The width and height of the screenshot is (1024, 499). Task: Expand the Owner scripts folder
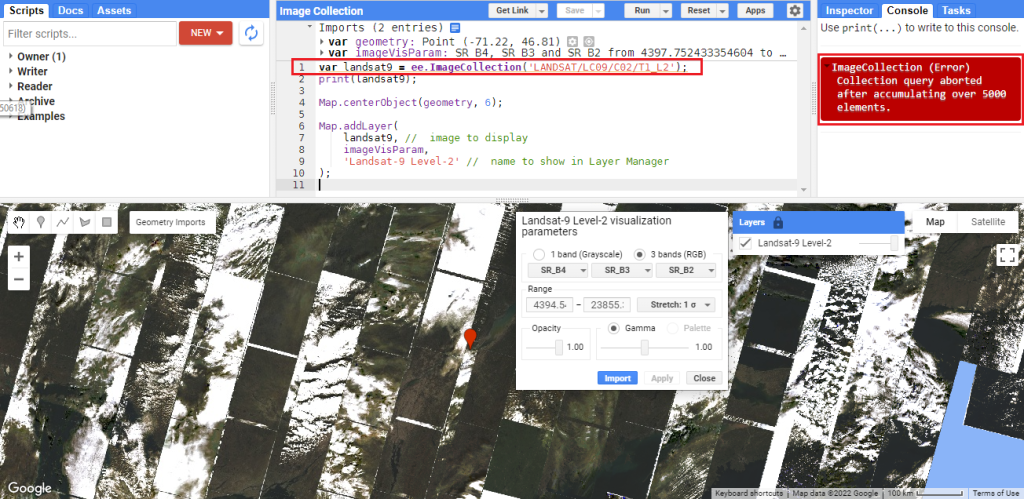(11, 57)
